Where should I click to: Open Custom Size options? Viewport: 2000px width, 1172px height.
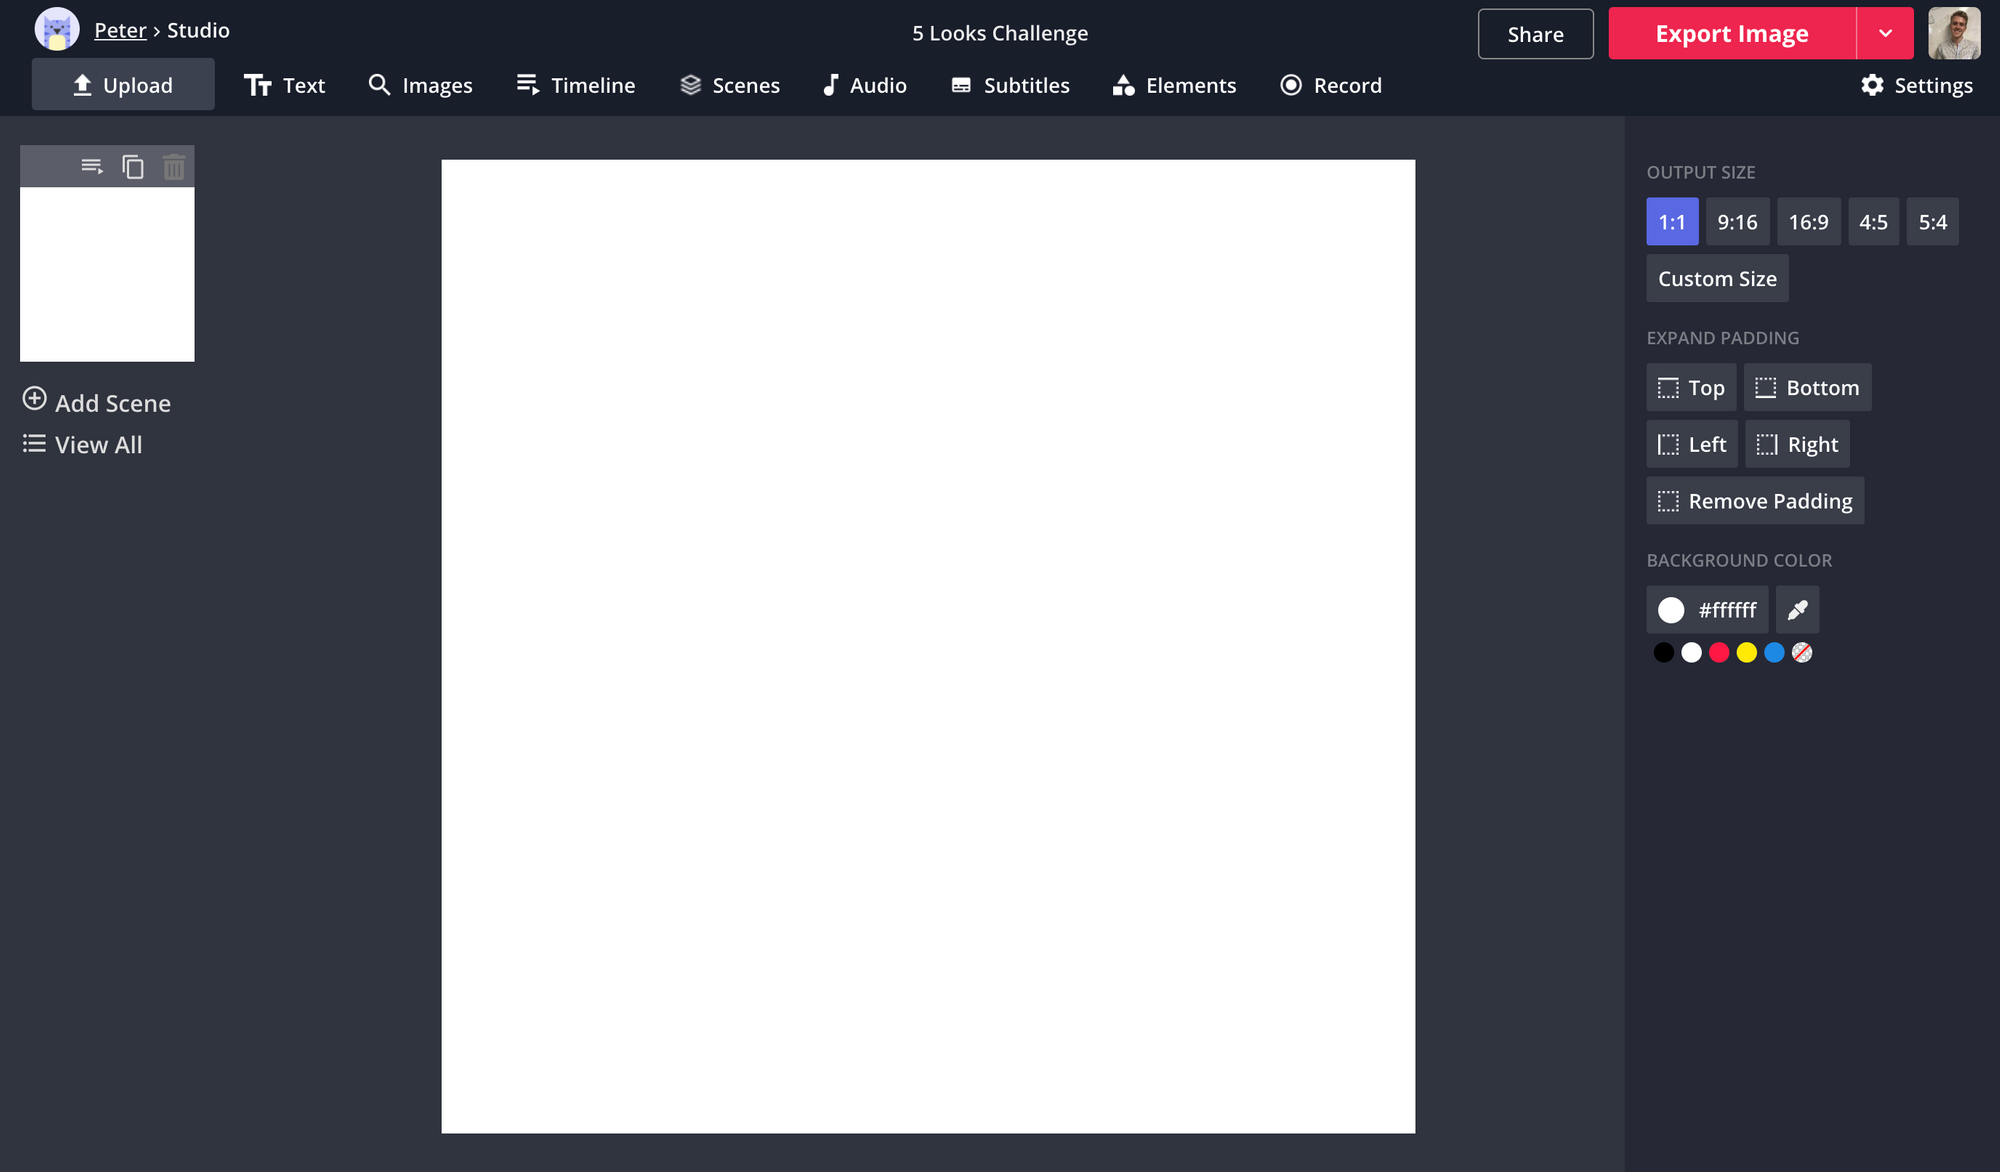click(x=1717, y=279)
